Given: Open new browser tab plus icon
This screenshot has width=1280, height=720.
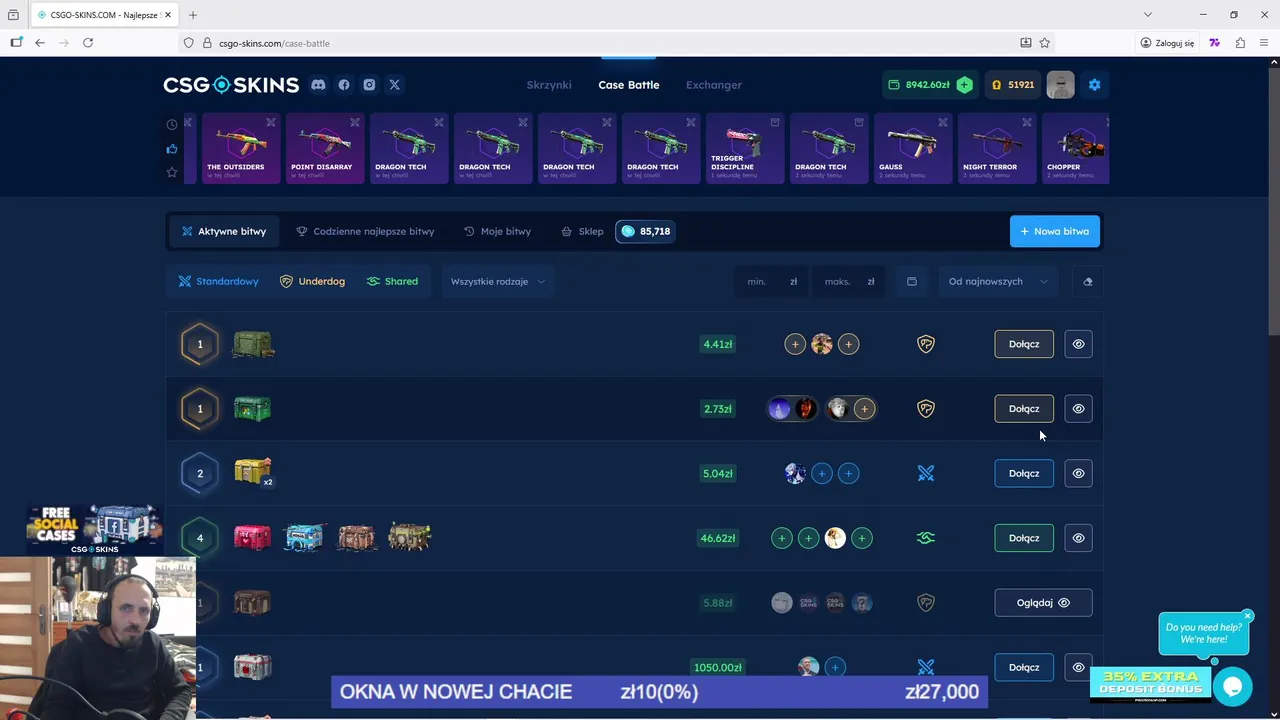Looking at the screenshot, I should tap(193, 15).
